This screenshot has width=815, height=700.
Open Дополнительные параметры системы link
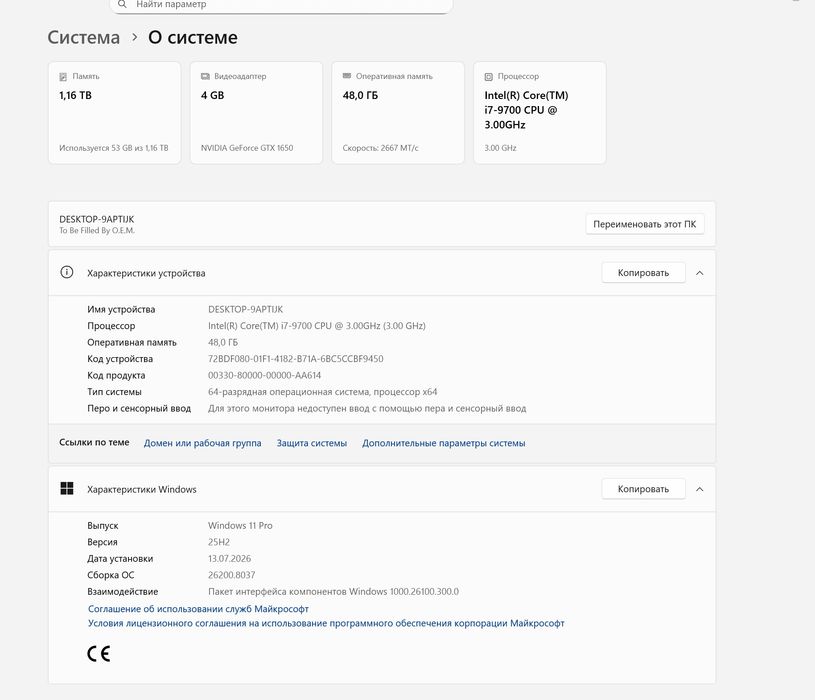(444, 443)
